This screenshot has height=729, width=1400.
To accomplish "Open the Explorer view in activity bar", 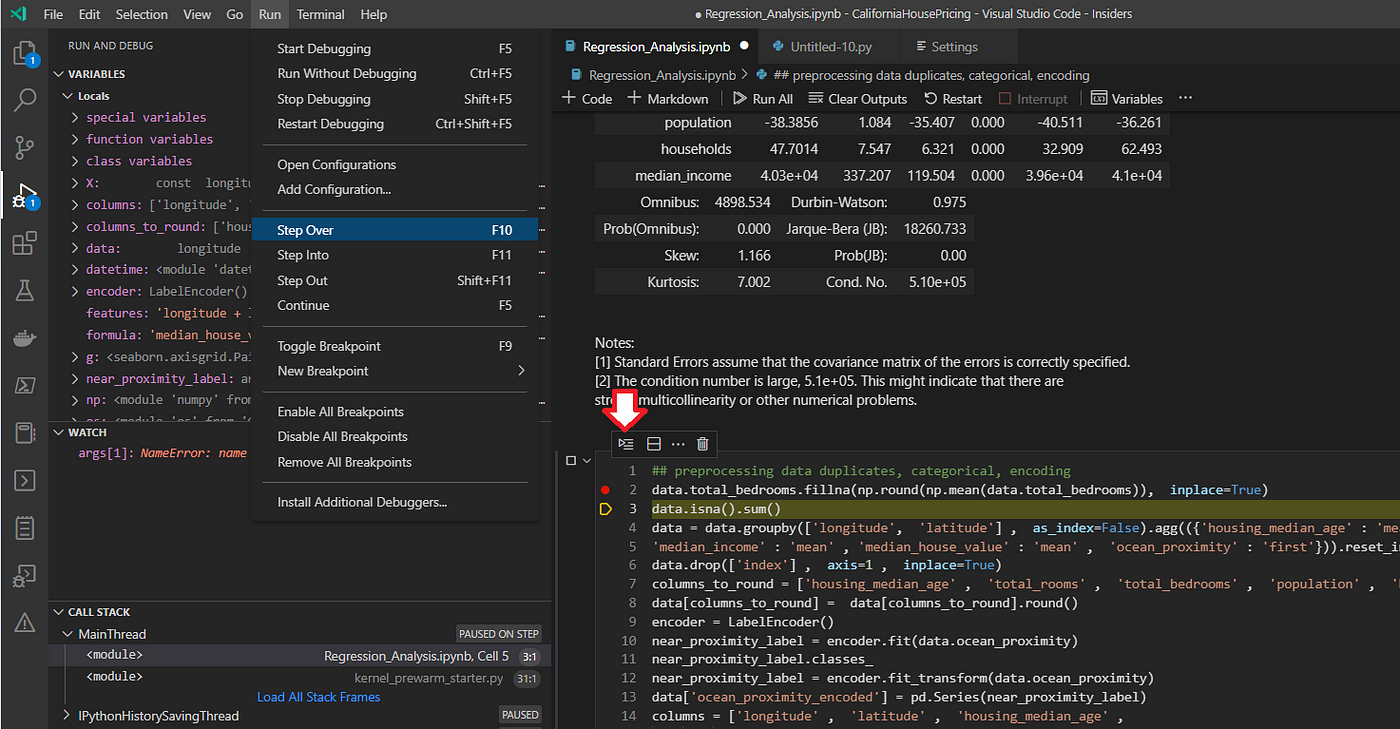I will point(24,53).
